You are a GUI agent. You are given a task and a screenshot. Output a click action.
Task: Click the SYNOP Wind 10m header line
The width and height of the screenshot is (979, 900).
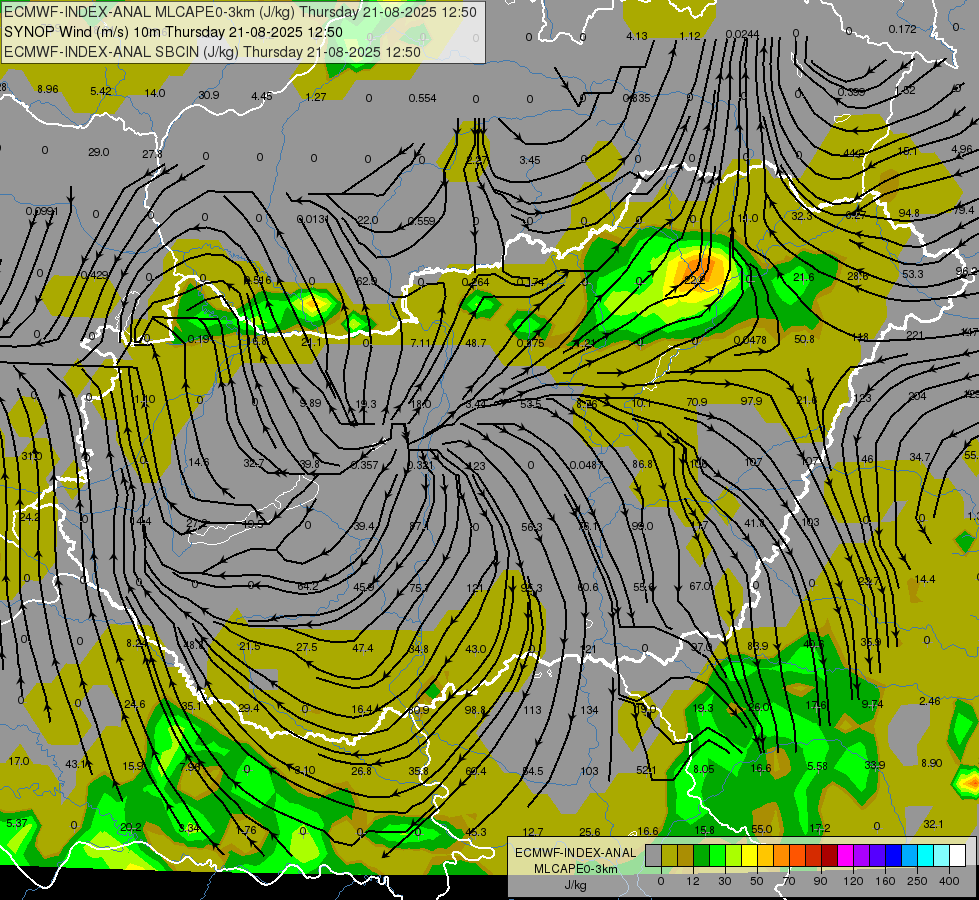[174, 32]
